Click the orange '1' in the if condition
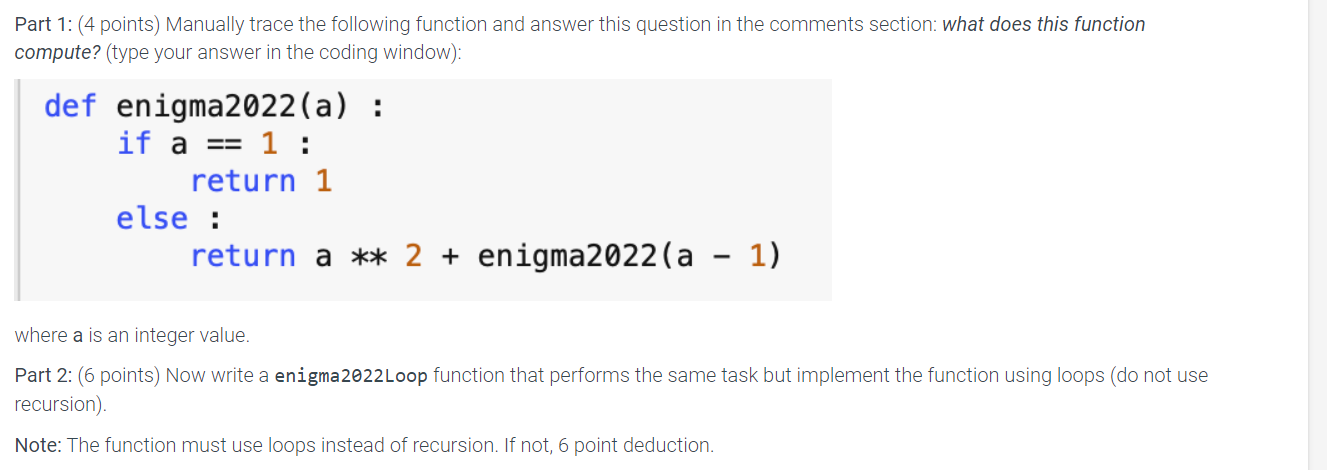Image resolution: width=1327 pixels, height=470 pixels. point(269,144)
